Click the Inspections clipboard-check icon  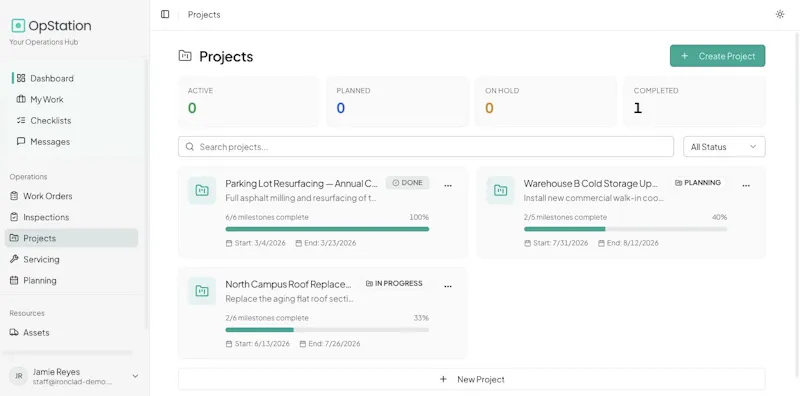pos(14,217)
